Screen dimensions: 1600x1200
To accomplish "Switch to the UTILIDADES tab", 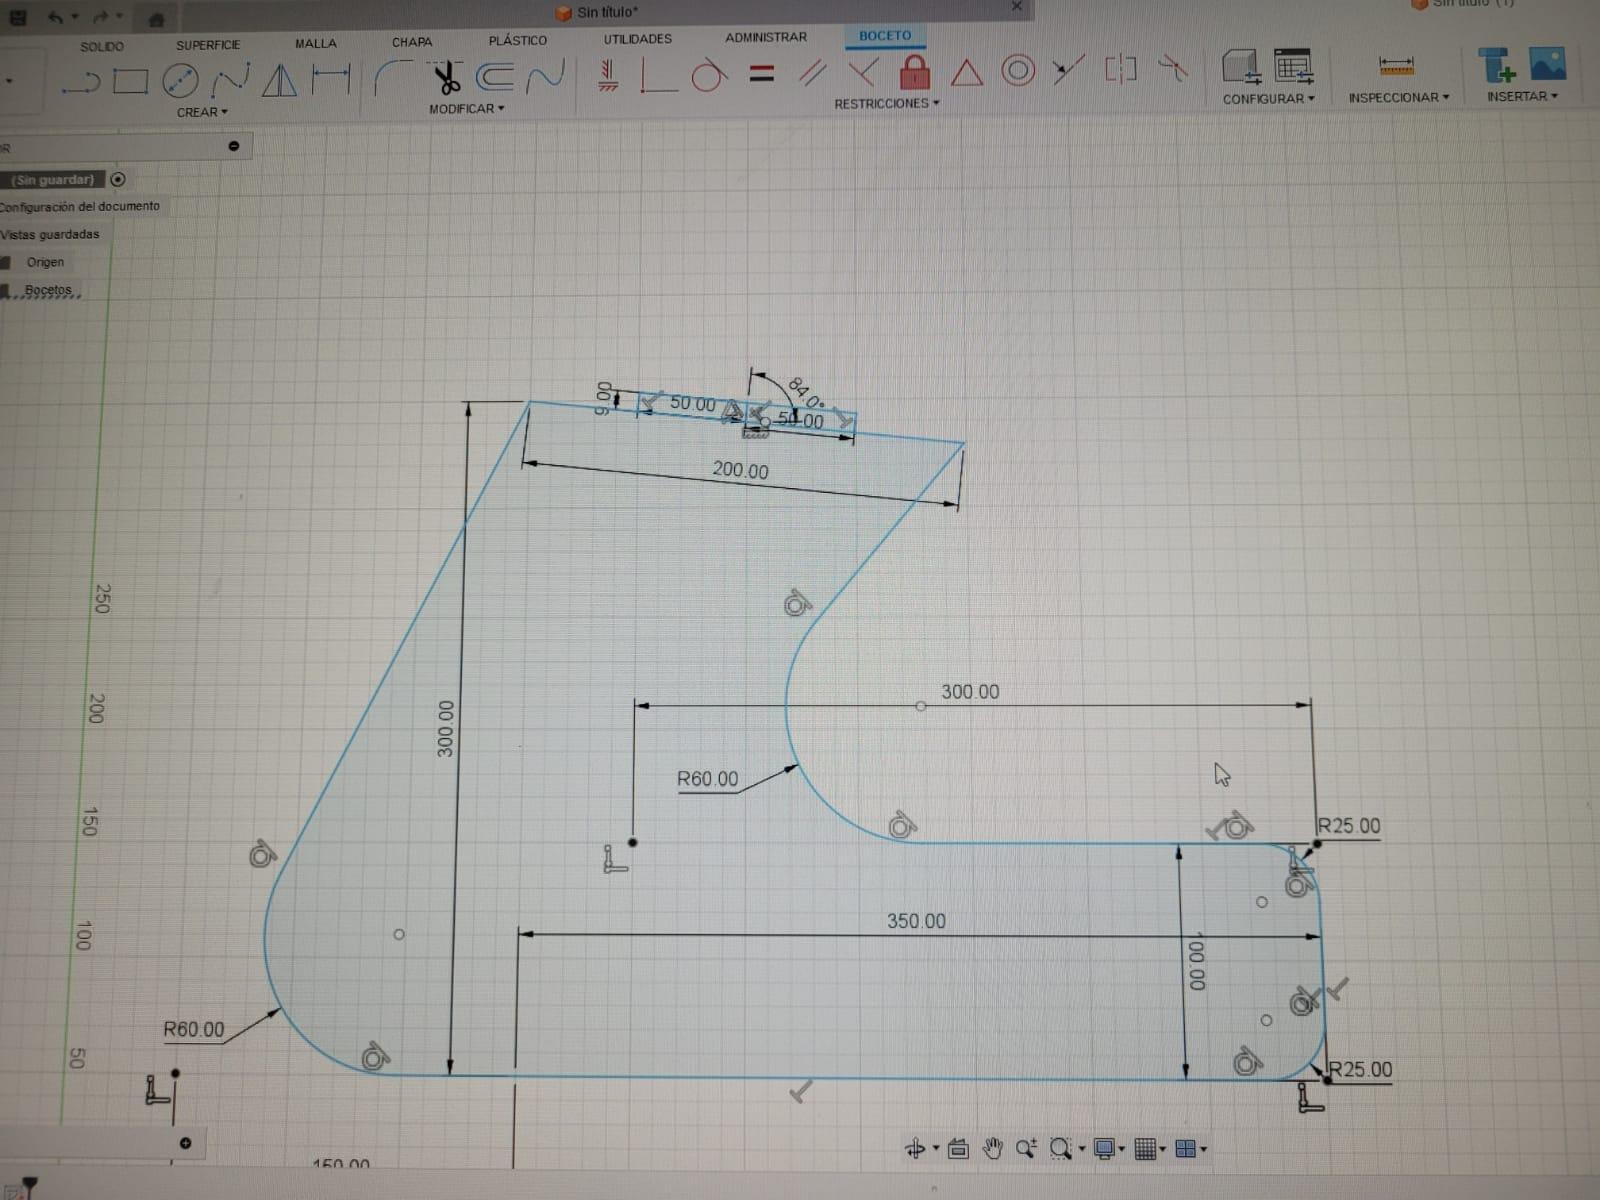I will (638, 38).
